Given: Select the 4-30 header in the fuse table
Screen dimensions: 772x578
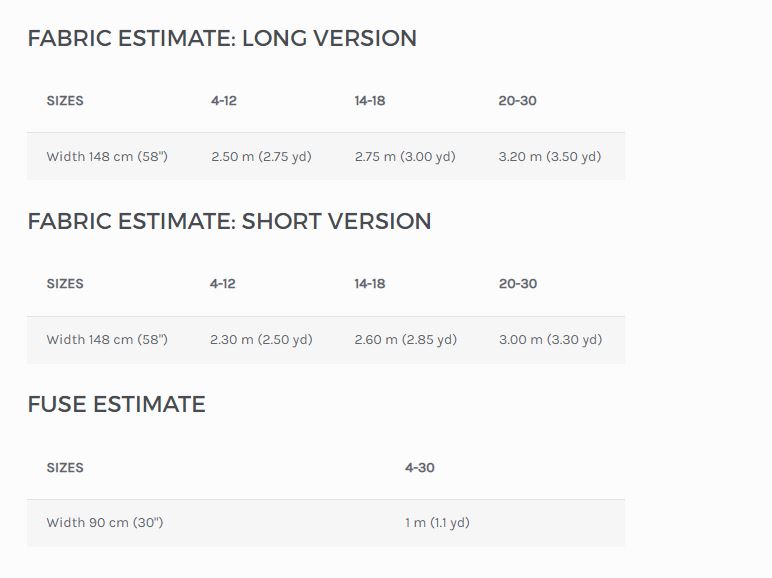Looking at the screenshot, I should 420,468.
